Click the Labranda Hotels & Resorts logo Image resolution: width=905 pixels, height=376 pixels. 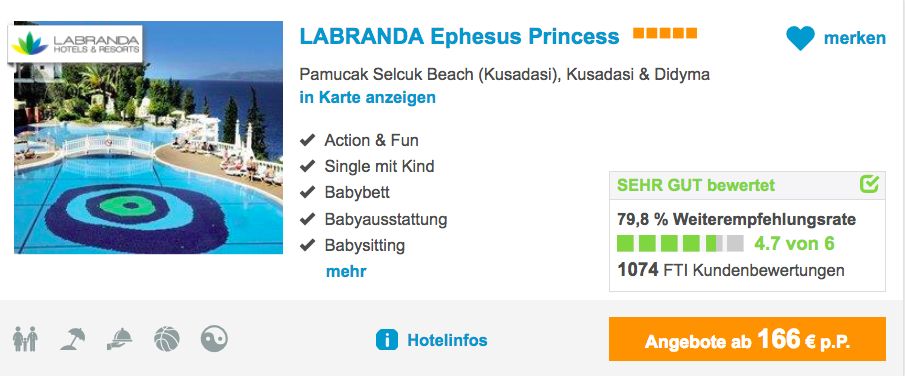pyautogui.click(x=75, y=44)
